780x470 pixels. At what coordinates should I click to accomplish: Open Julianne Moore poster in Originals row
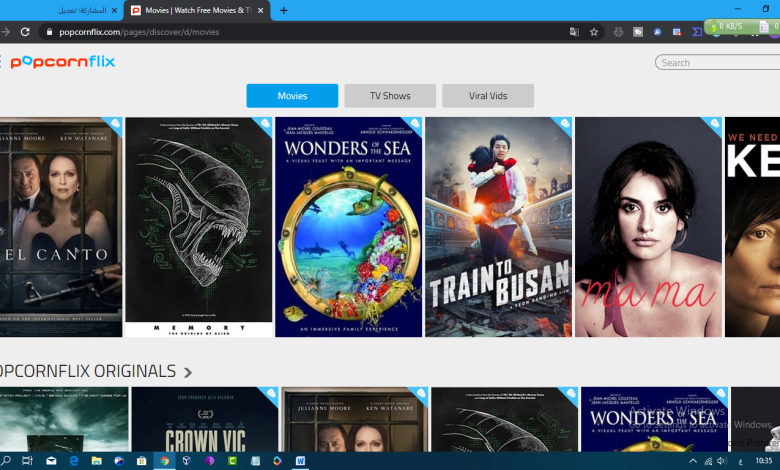[x=355, y=419]
